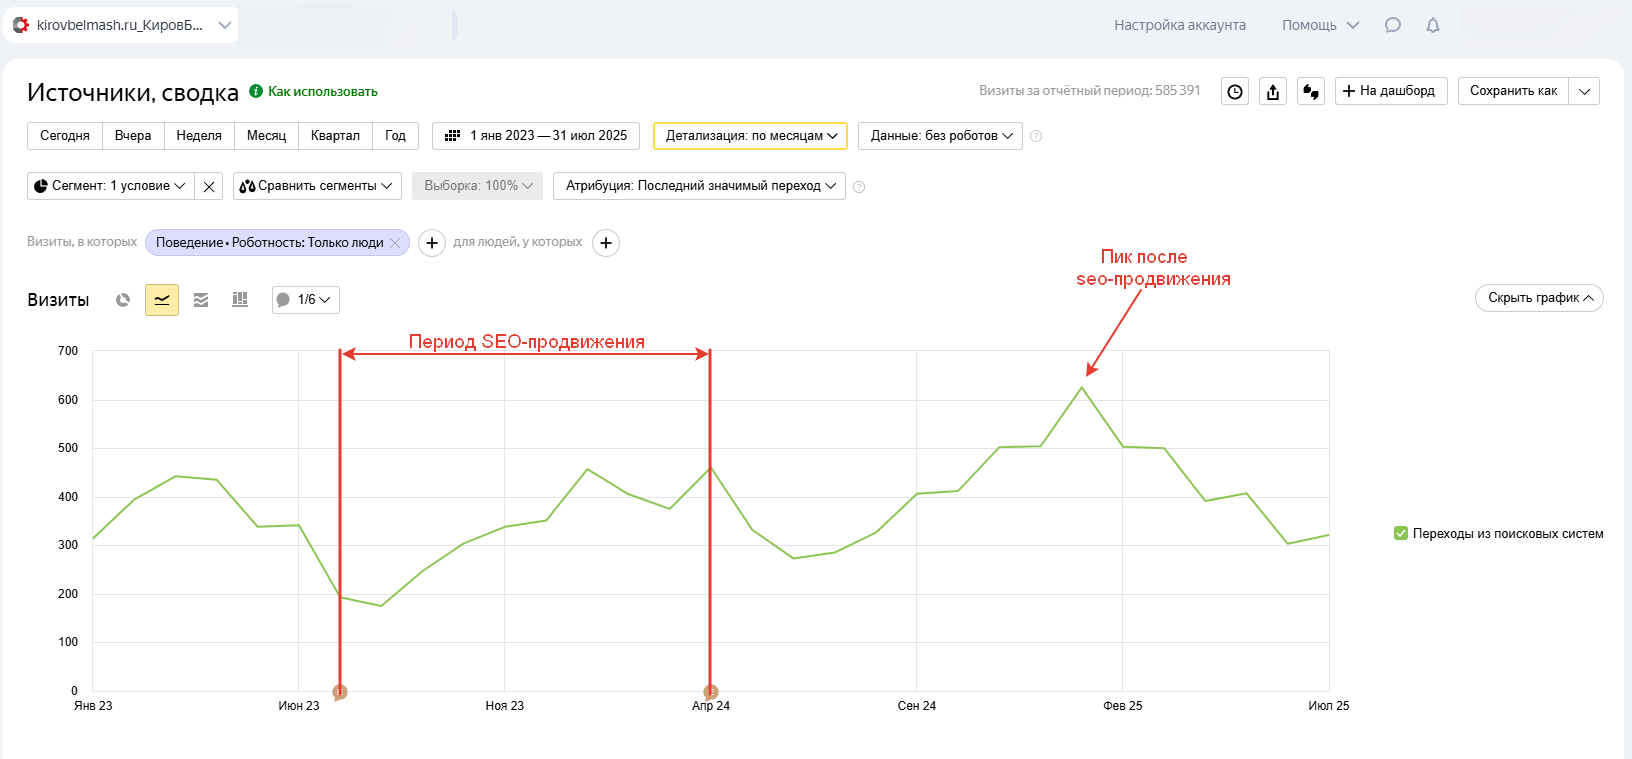Select the 'Квартал' period tab

(x=335, y=136)
